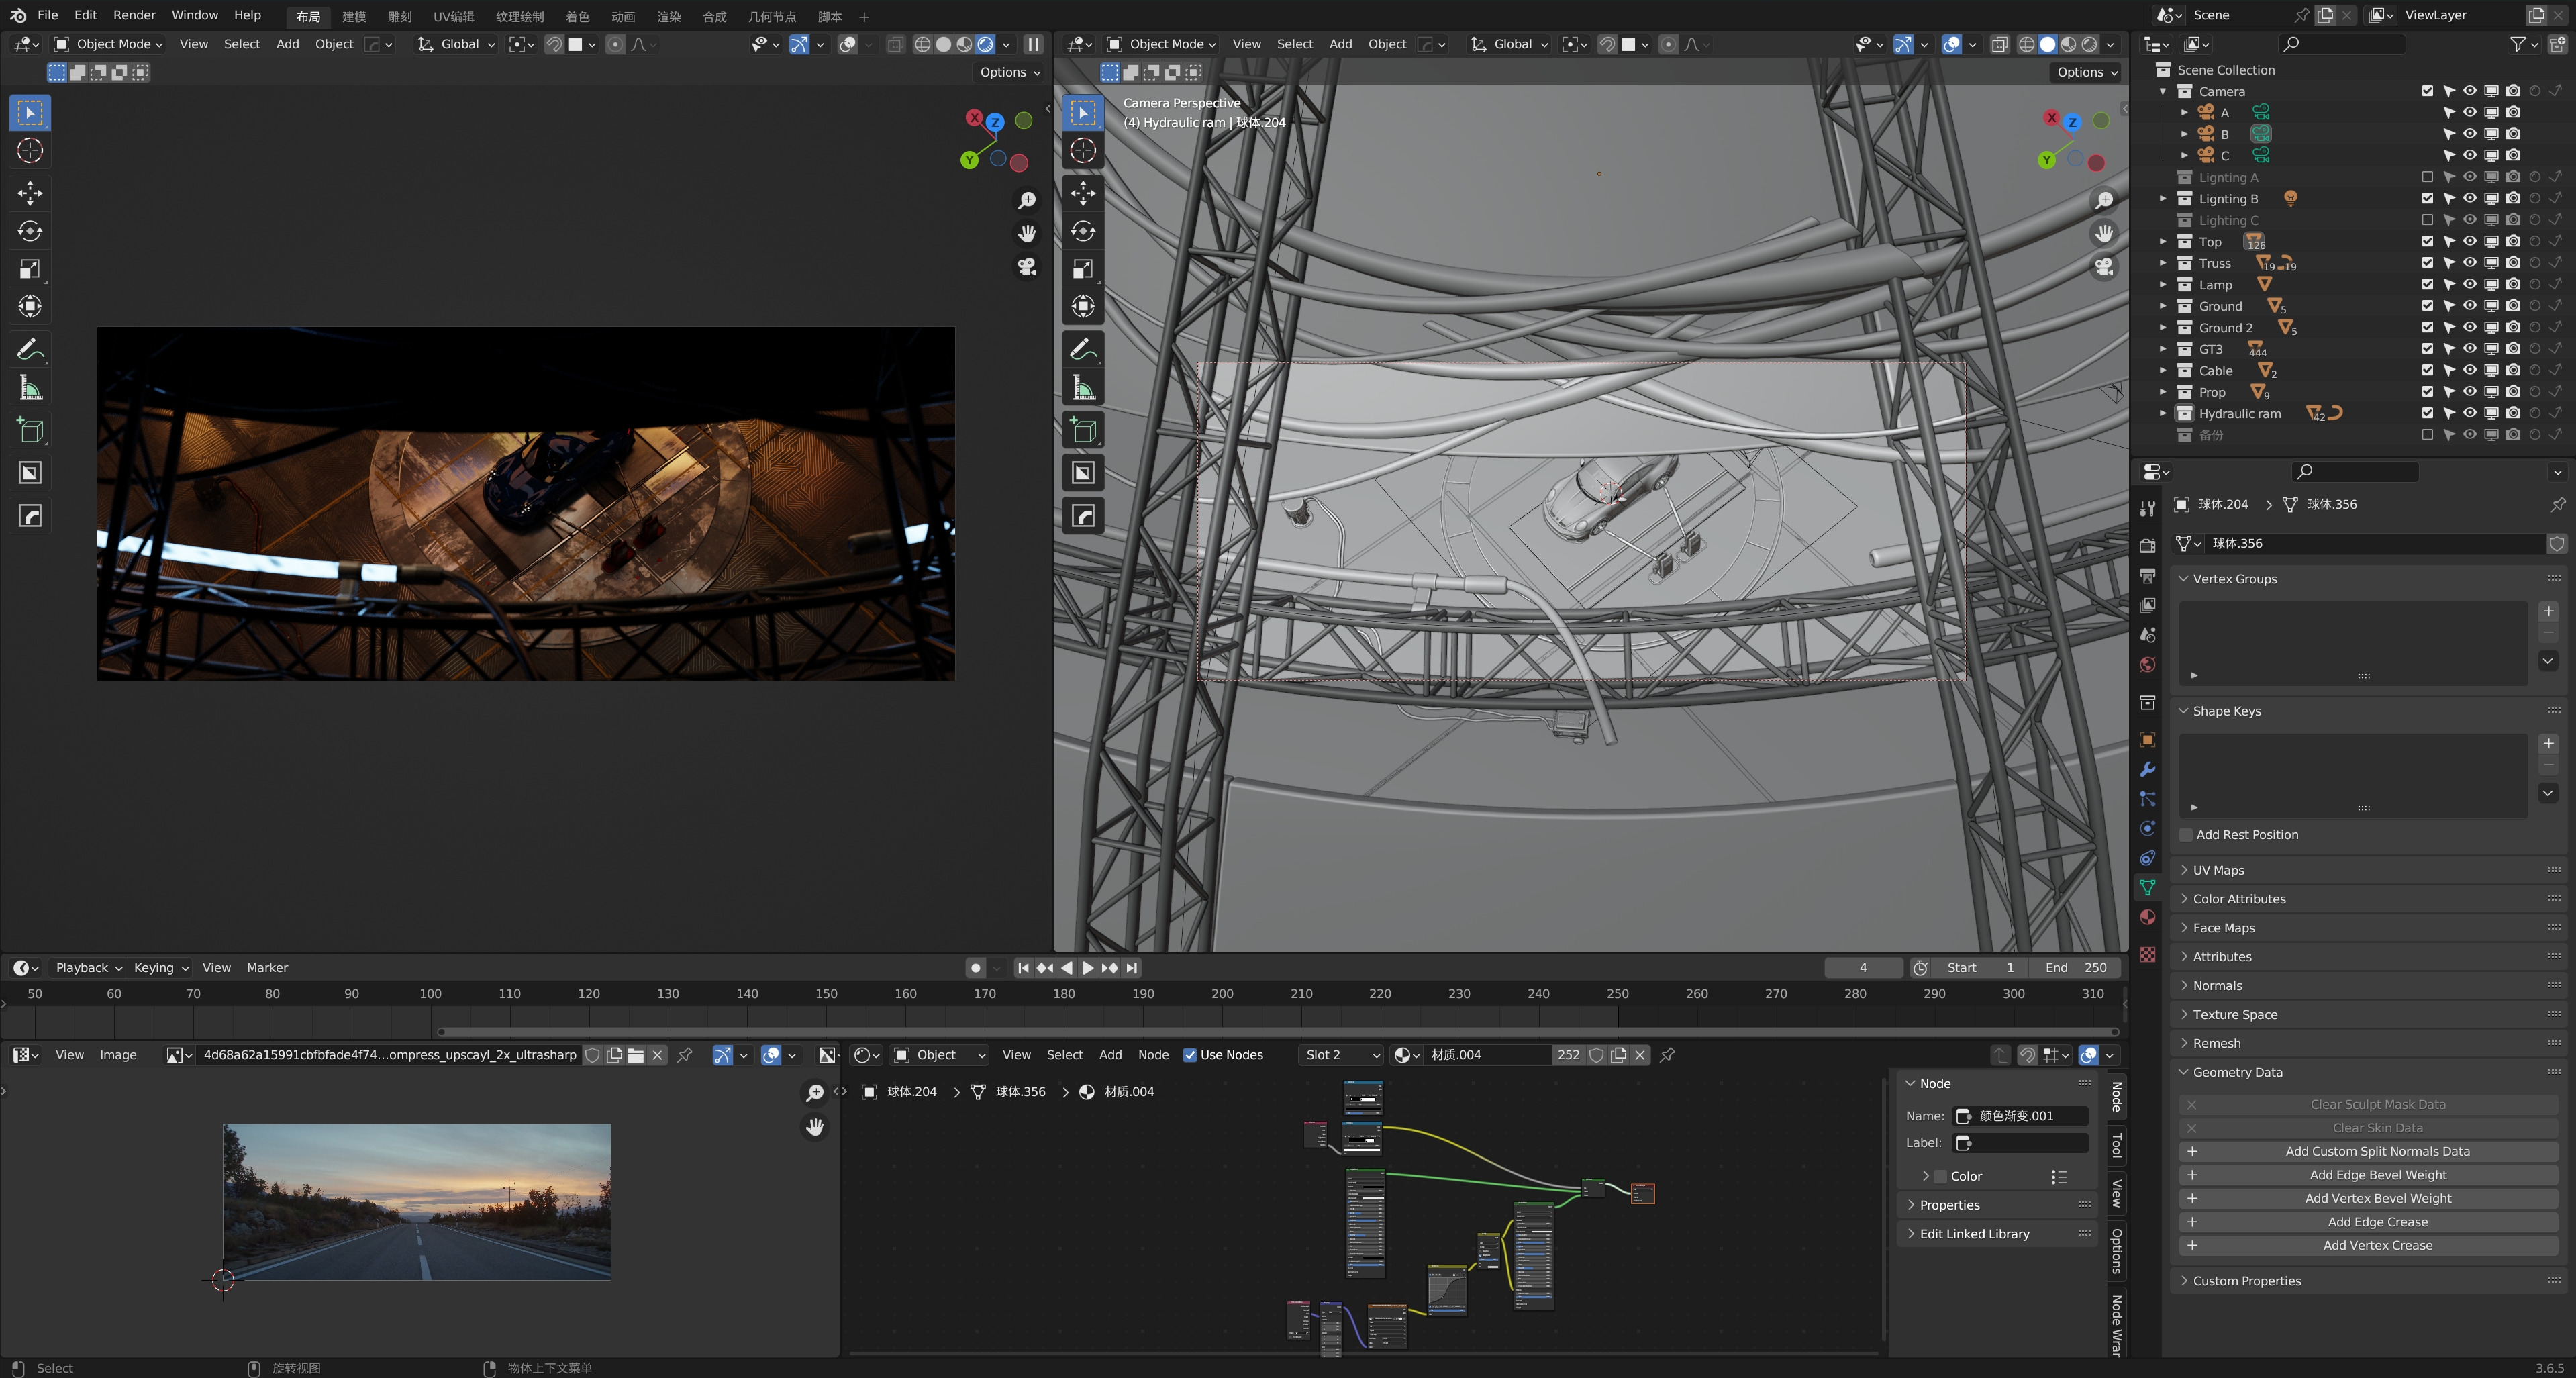
Task: Expand the Lighting B collection
Action: point(2163,198)
